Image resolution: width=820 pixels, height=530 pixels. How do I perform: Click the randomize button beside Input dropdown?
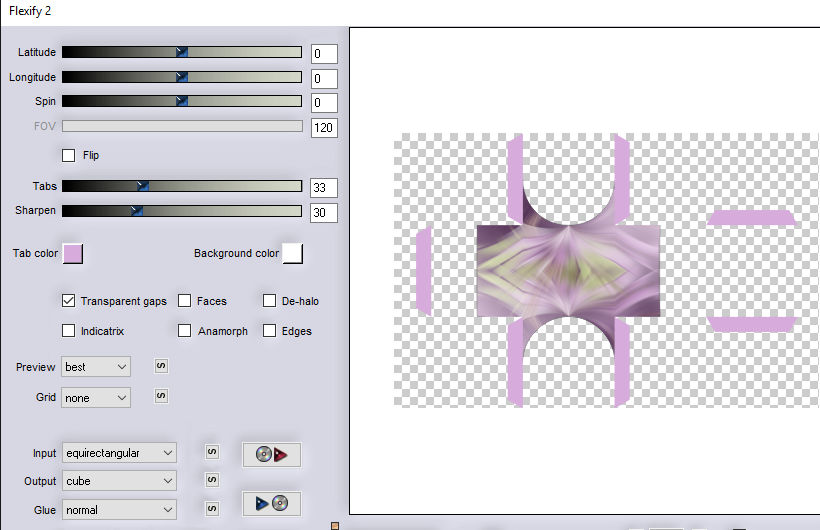(212, 452)
